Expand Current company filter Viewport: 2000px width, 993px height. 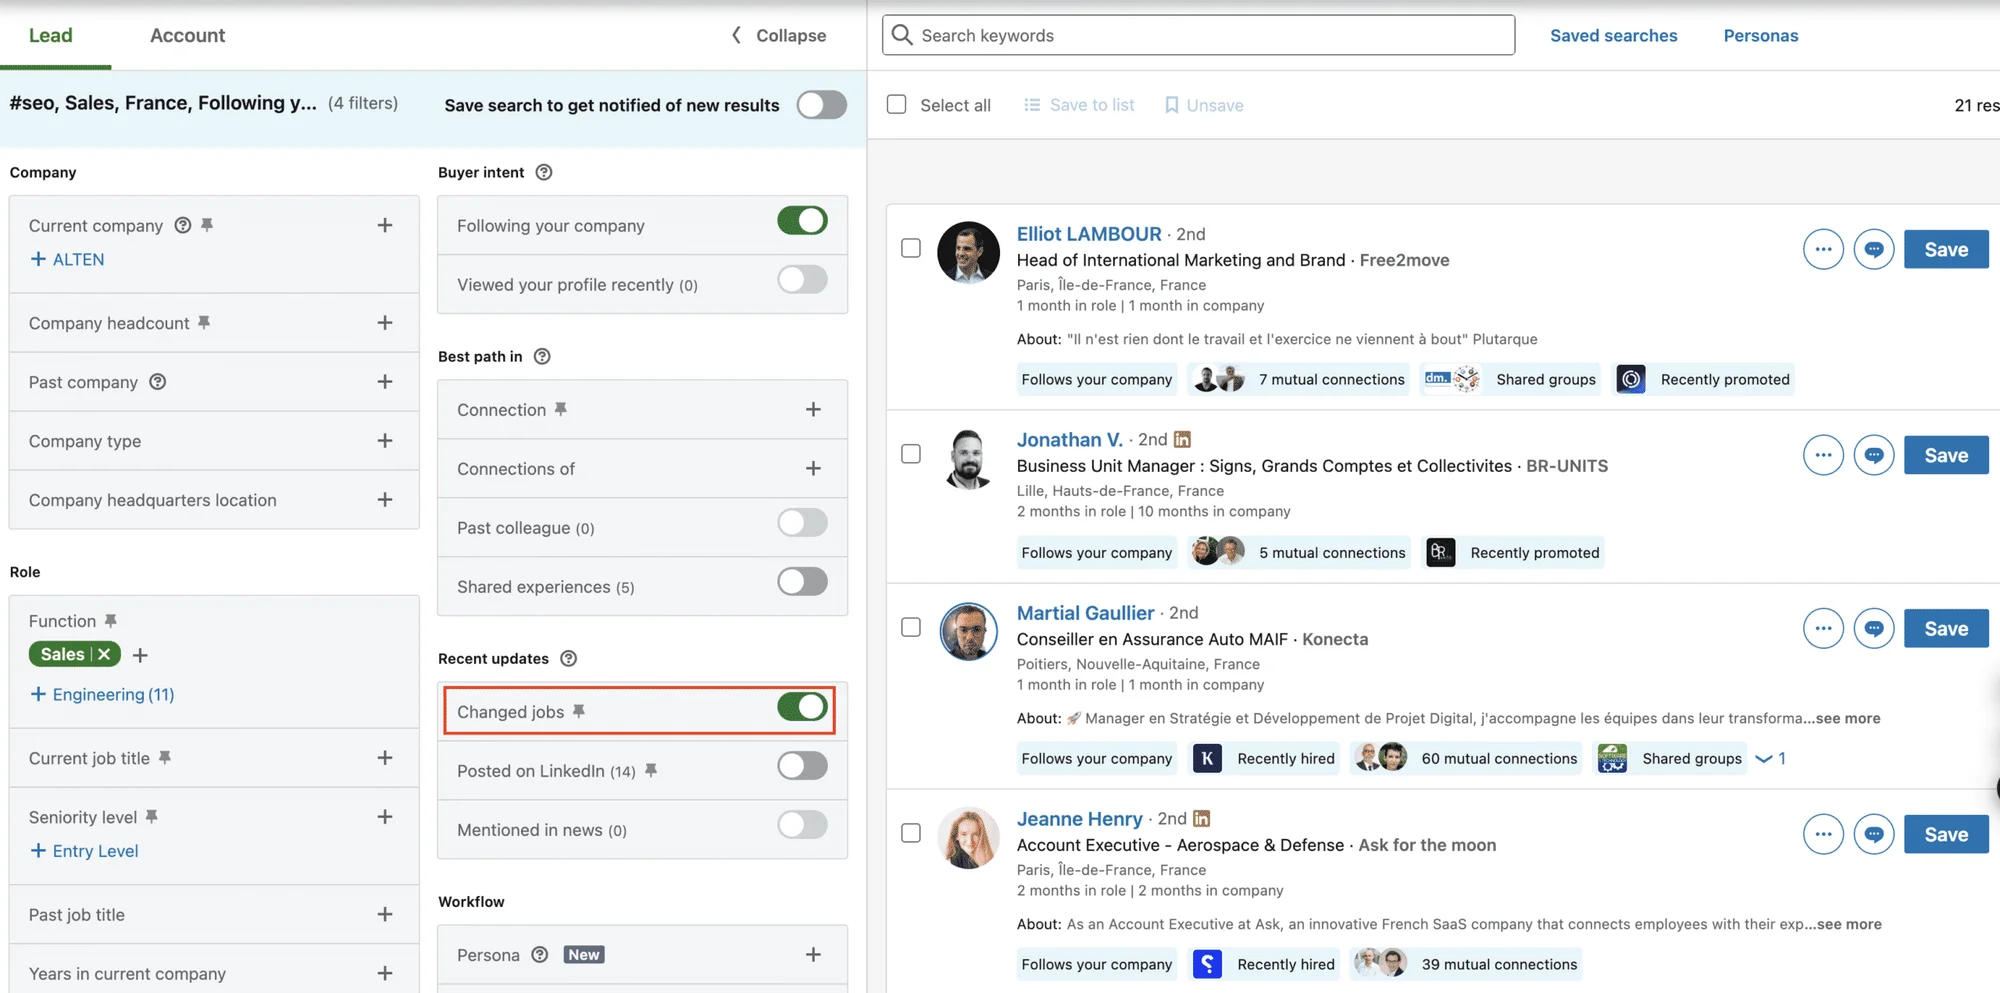[385, 225]
